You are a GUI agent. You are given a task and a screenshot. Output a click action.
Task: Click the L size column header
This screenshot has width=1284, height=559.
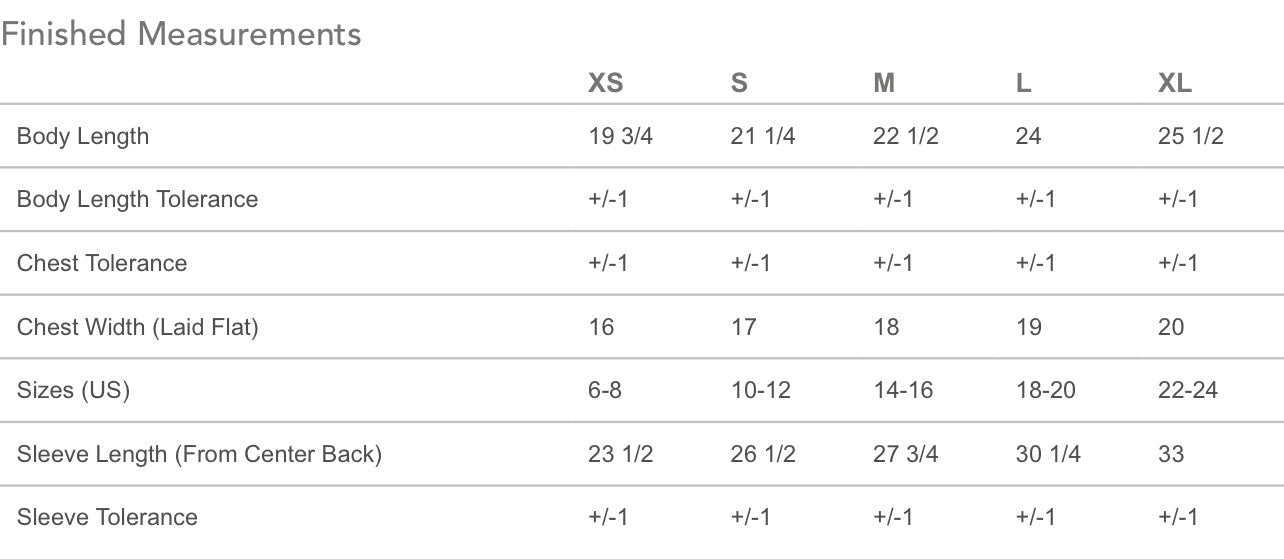coord(1023,83)
